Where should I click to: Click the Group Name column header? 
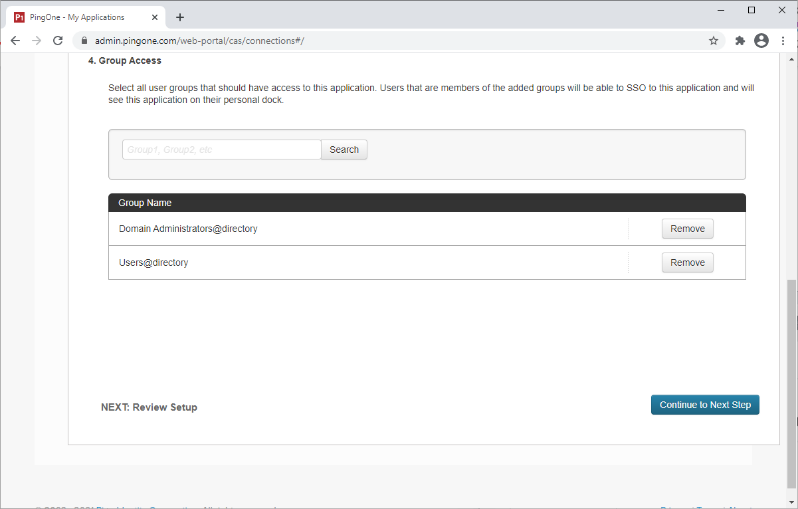[x=145, y=203]
